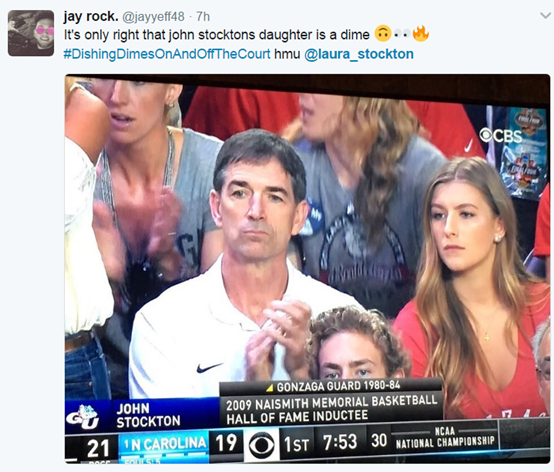Open the jay rock. display name link
Screen dimensions: 554x472
point(91,16)
